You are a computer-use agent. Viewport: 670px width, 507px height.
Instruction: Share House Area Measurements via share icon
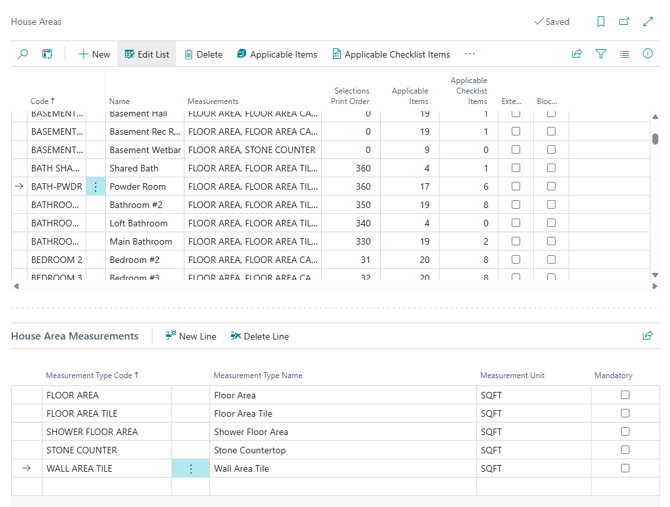pos(648,336)
